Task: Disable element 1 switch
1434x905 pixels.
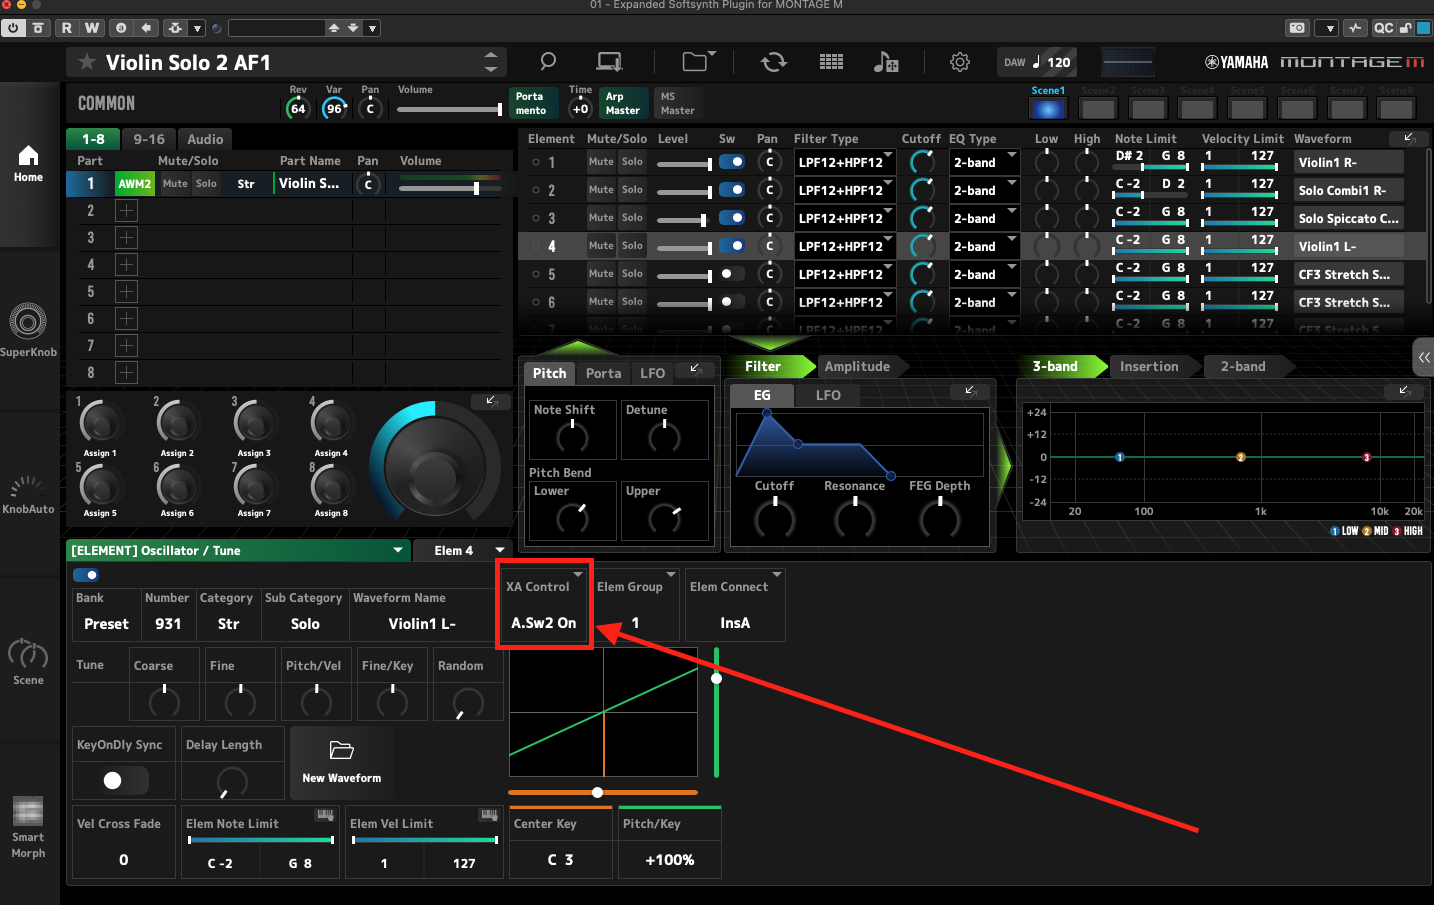Action: click(x=731, y=162)
